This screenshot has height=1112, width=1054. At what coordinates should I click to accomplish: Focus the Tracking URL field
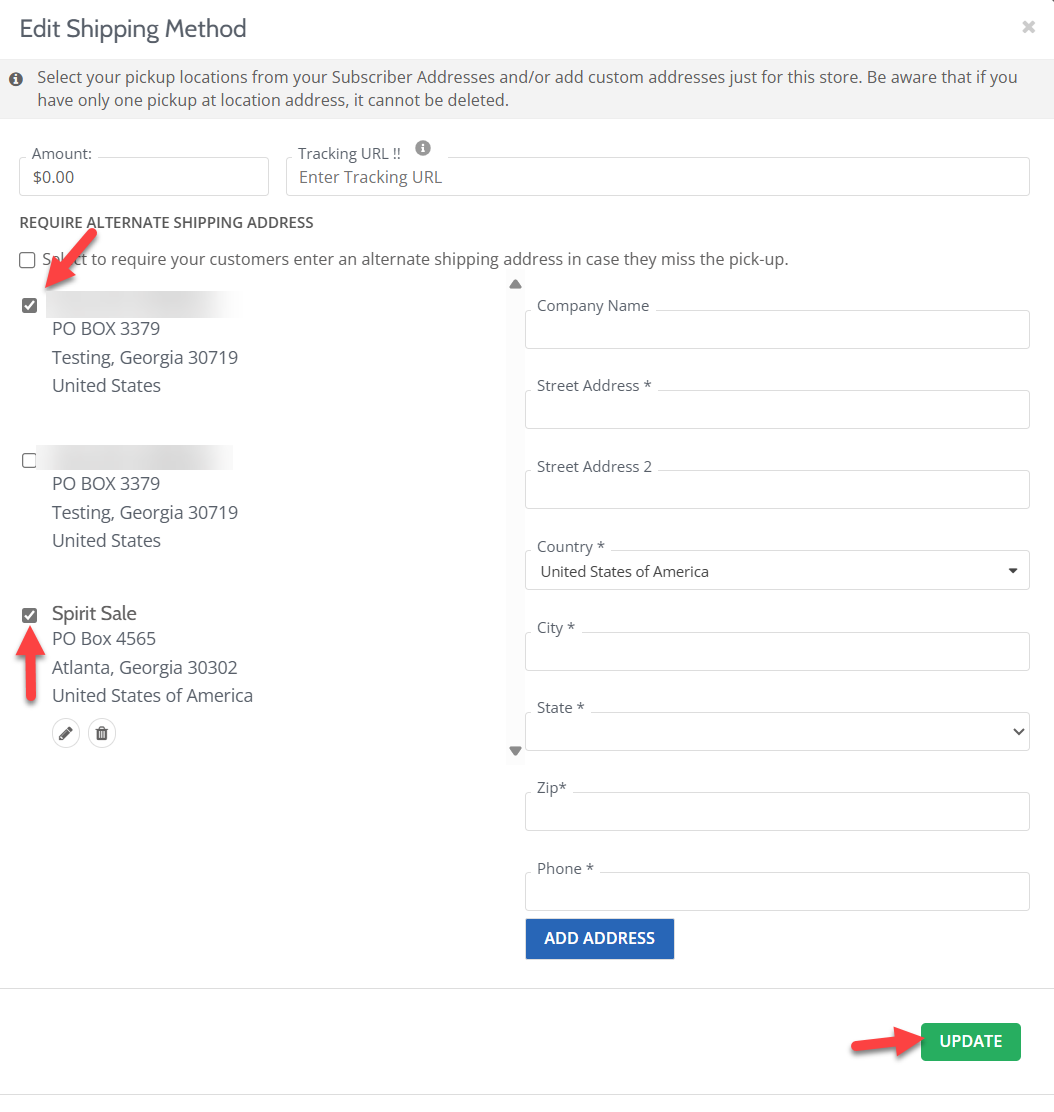(657, 177)
